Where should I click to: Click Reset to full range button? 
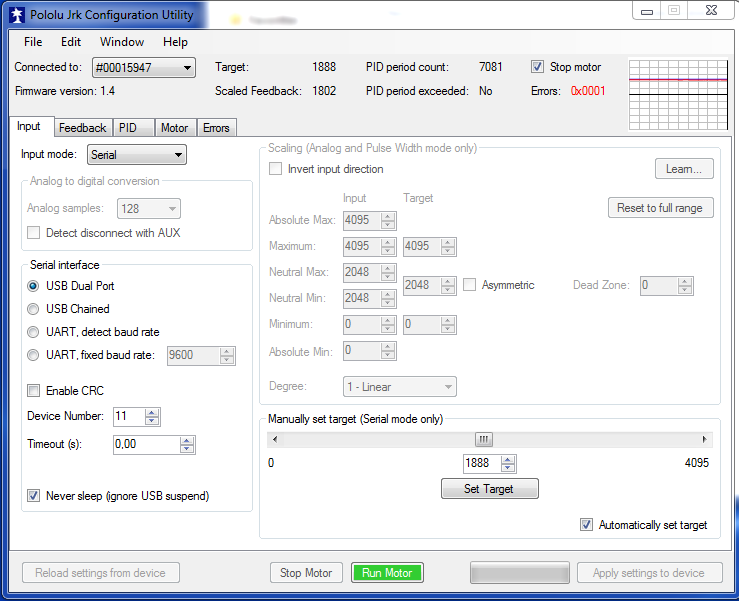(x=660, y=208)
